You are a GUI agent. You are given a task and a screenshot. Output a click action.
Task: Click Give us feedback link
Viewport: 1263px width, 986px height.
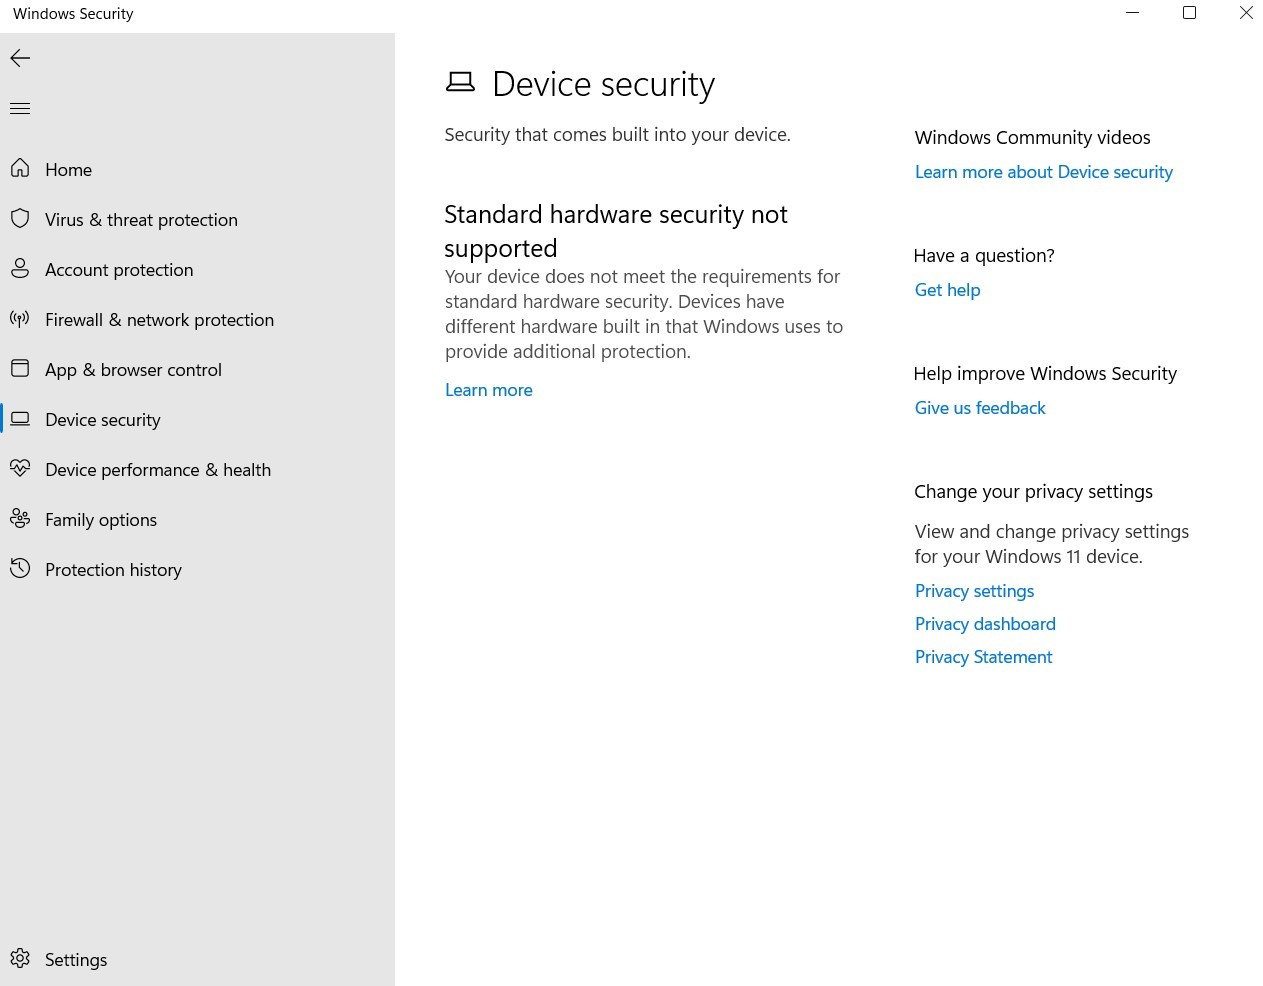point(980,408)
